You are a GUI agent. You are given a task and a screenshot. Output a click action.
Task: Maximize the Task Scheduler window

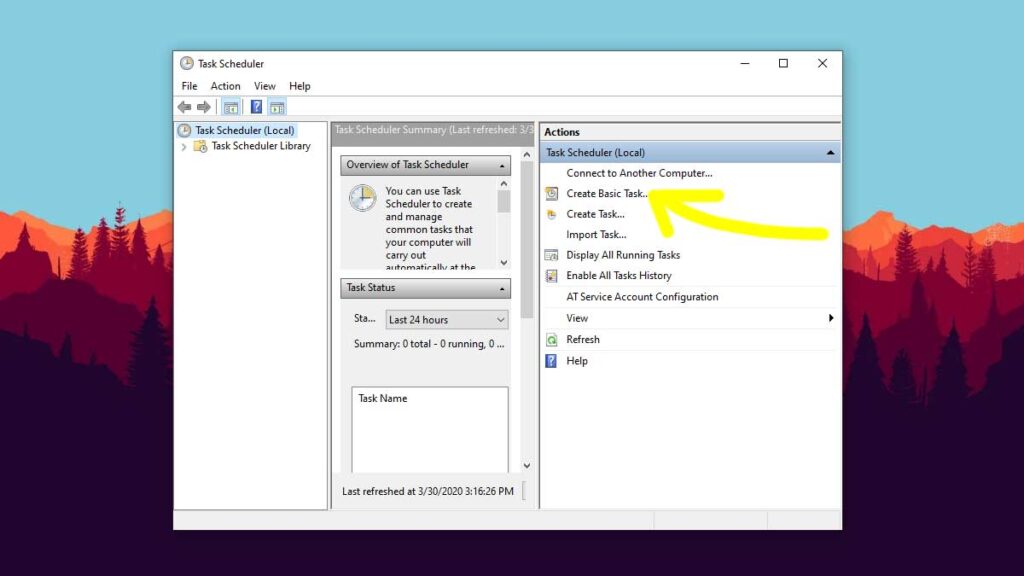pyautogui.click(x=783, y=63)
